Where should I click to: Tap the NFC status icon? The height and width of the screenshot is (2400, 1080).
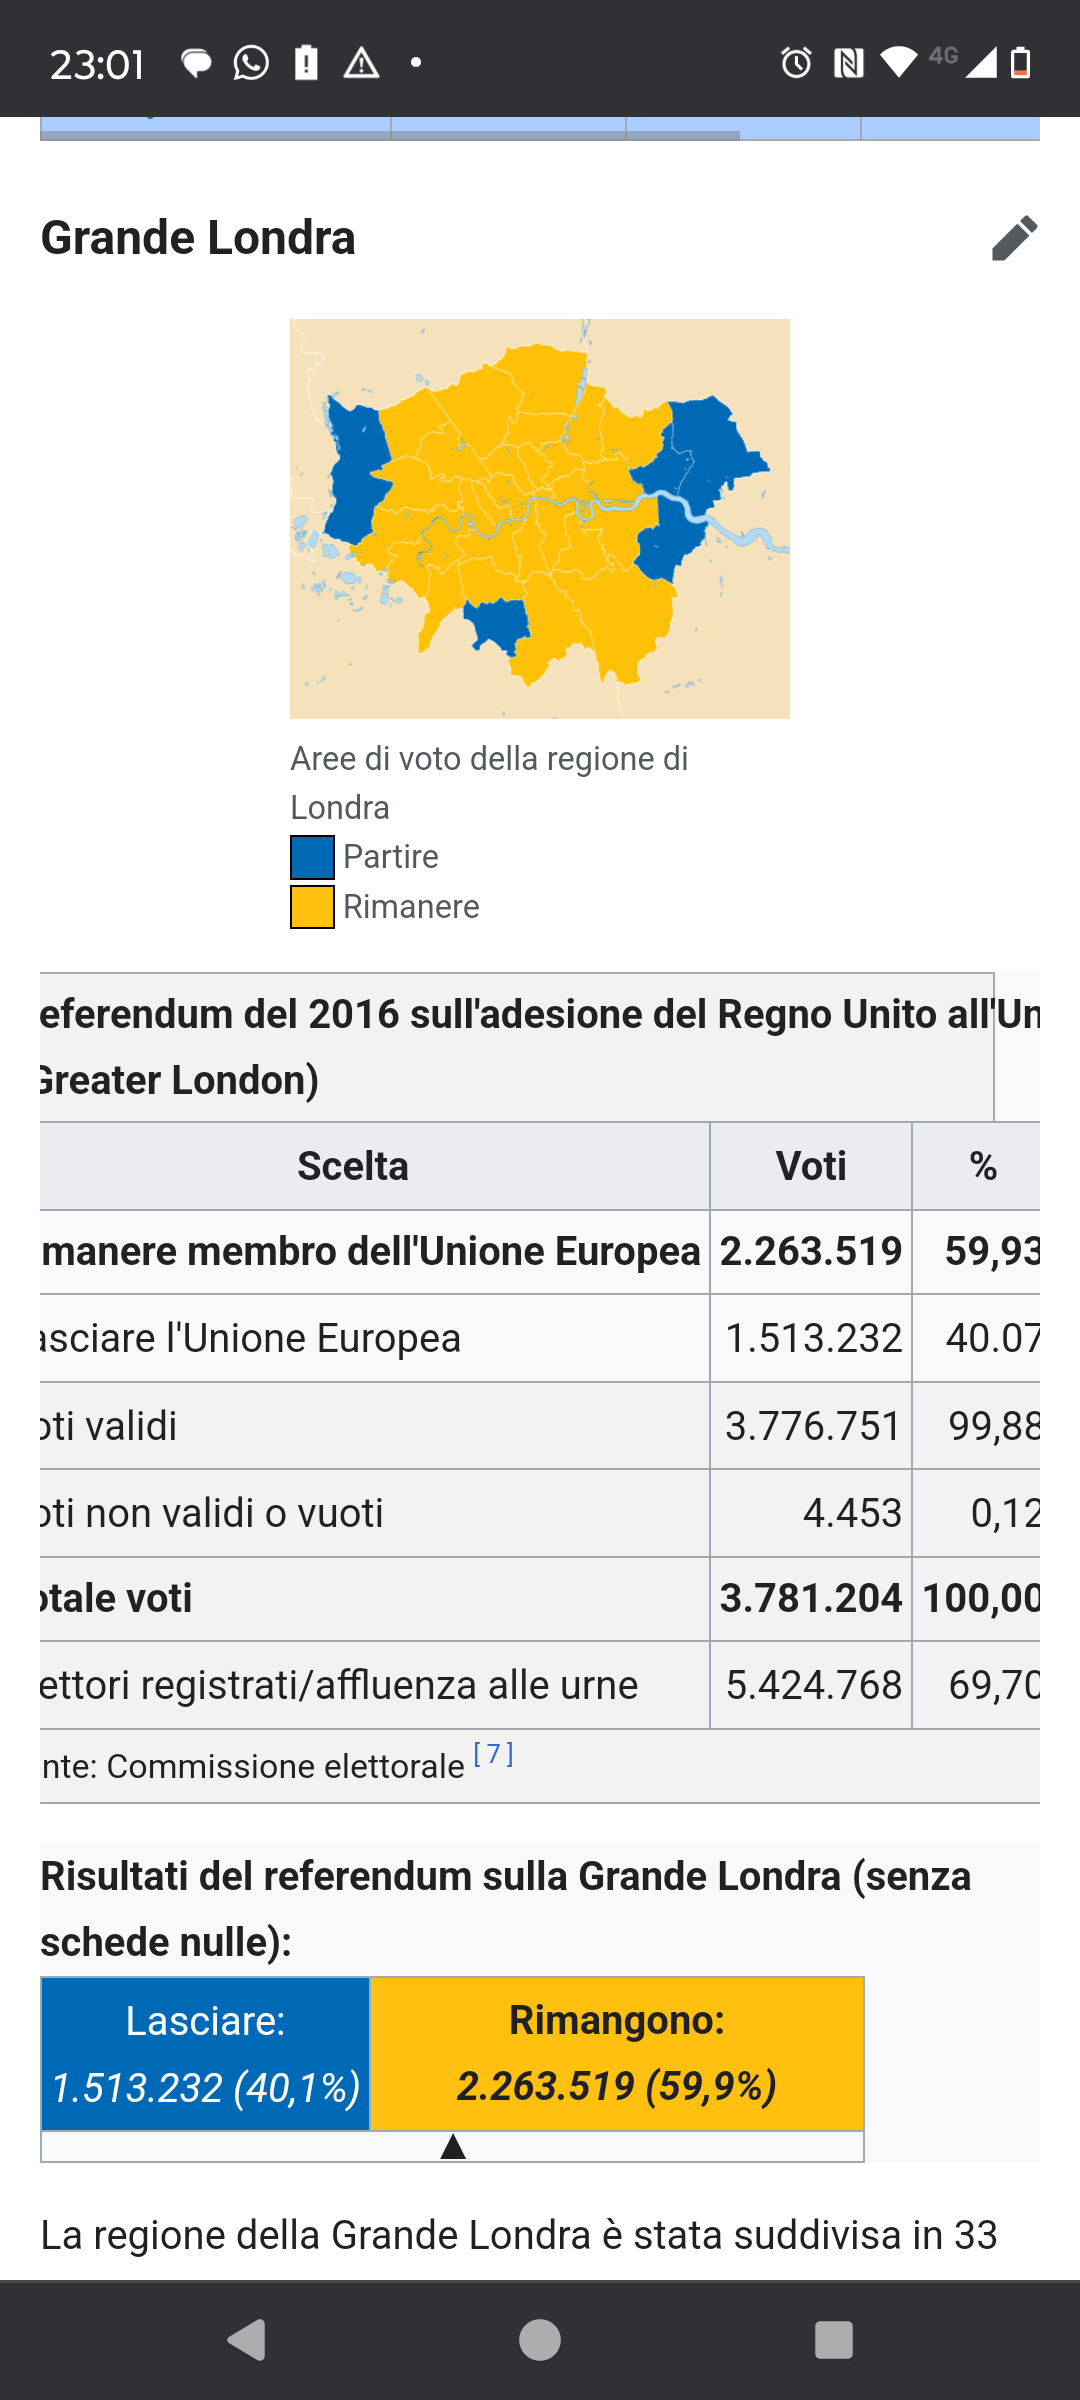tap(848, 63)
